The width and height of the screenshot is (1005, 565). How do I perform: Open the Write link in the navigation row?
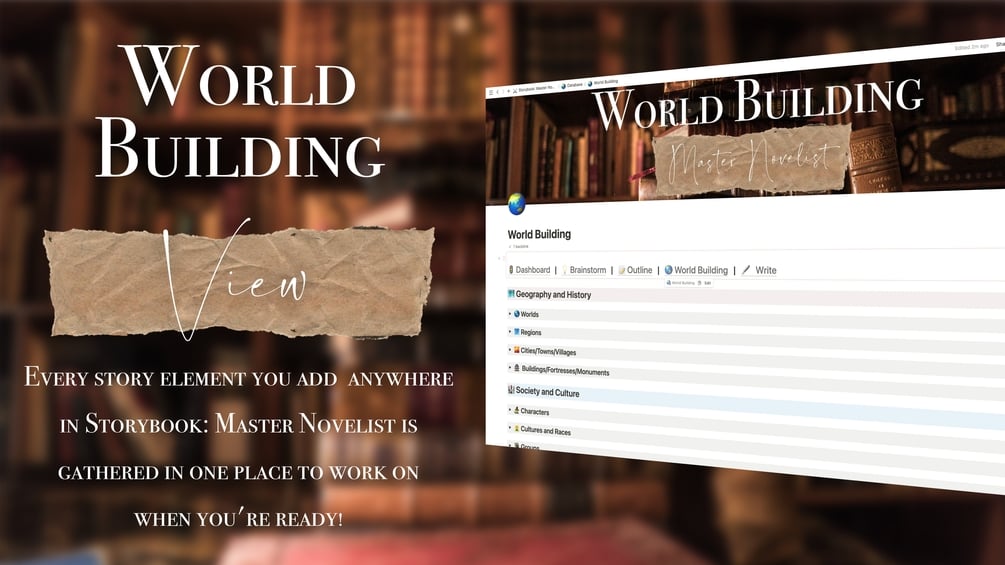(766, 270)
